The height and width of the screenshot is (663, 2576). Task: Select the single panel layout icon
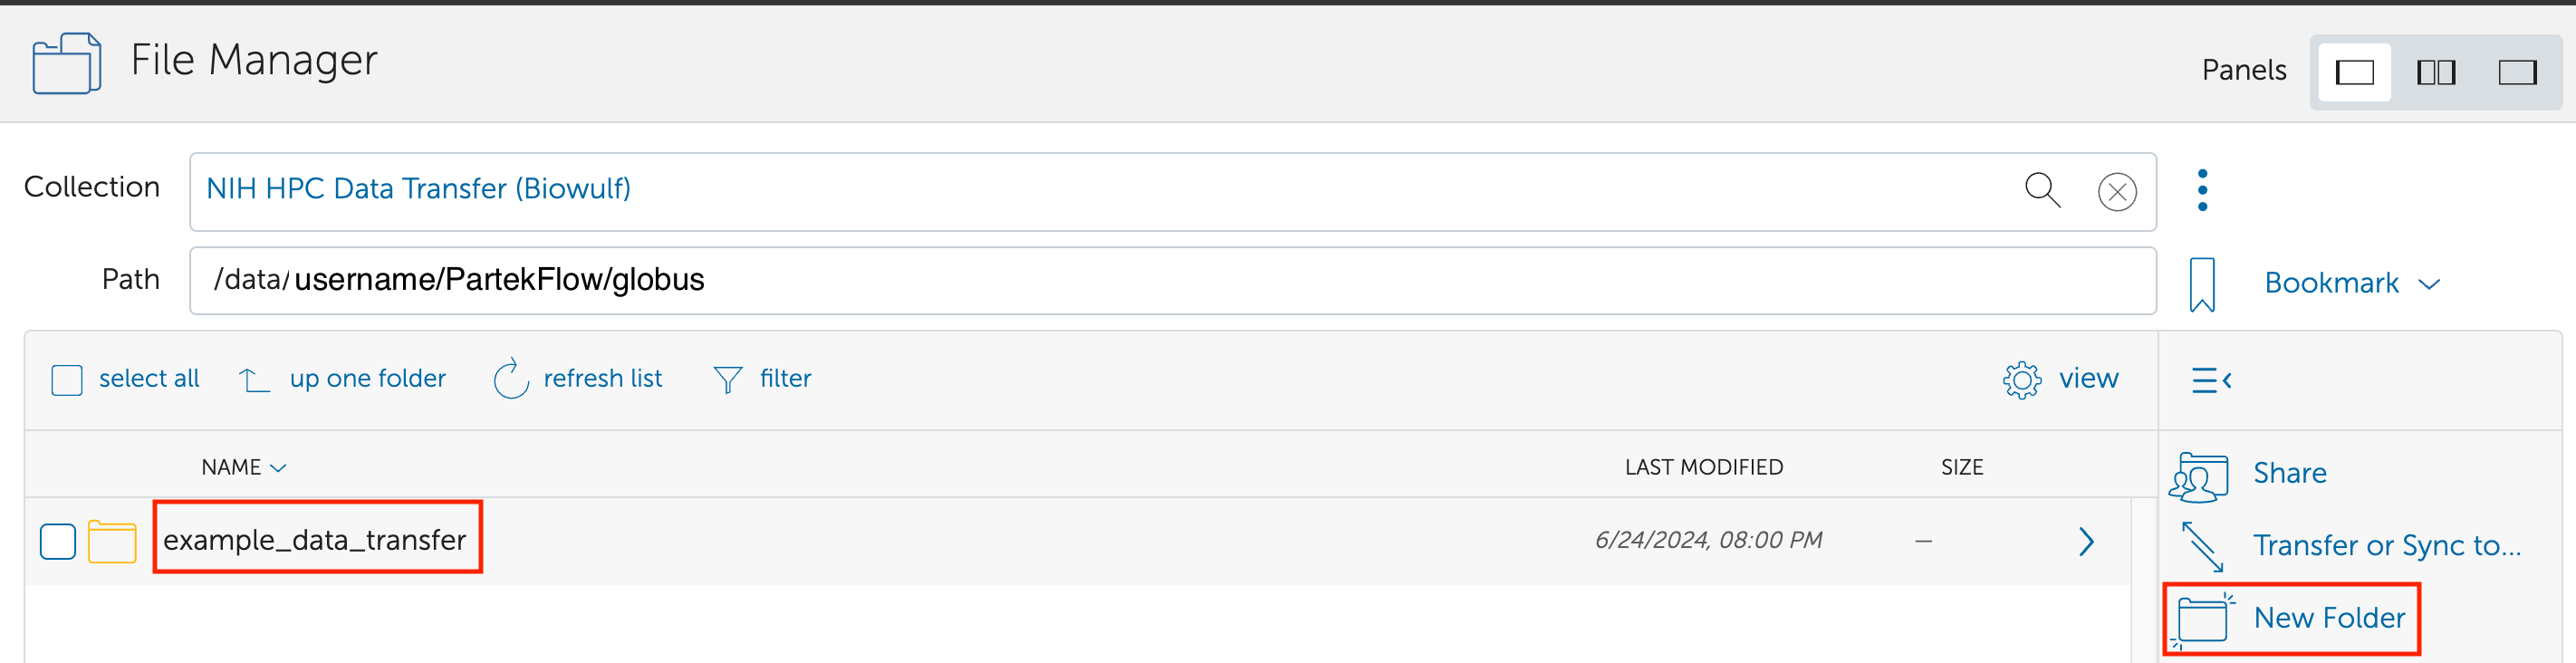[2354, 72]
